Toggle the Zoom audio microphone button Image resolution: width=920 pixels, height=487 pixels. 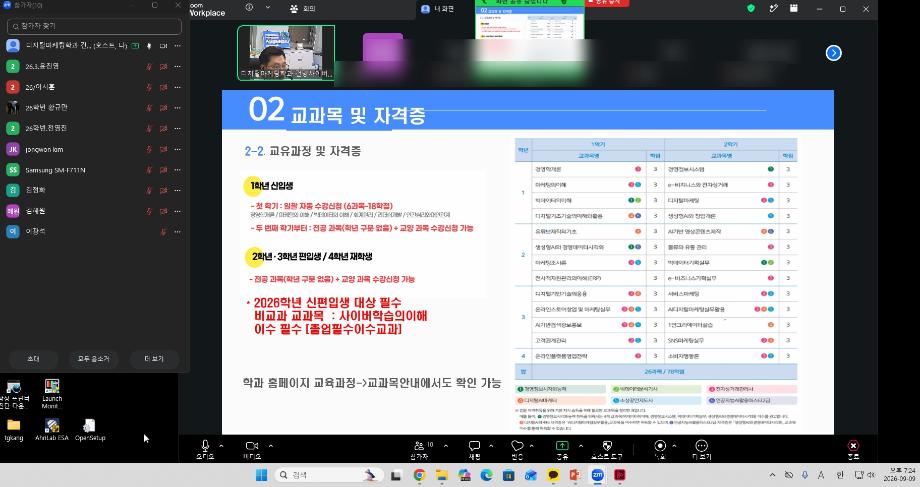click(205, 449)
